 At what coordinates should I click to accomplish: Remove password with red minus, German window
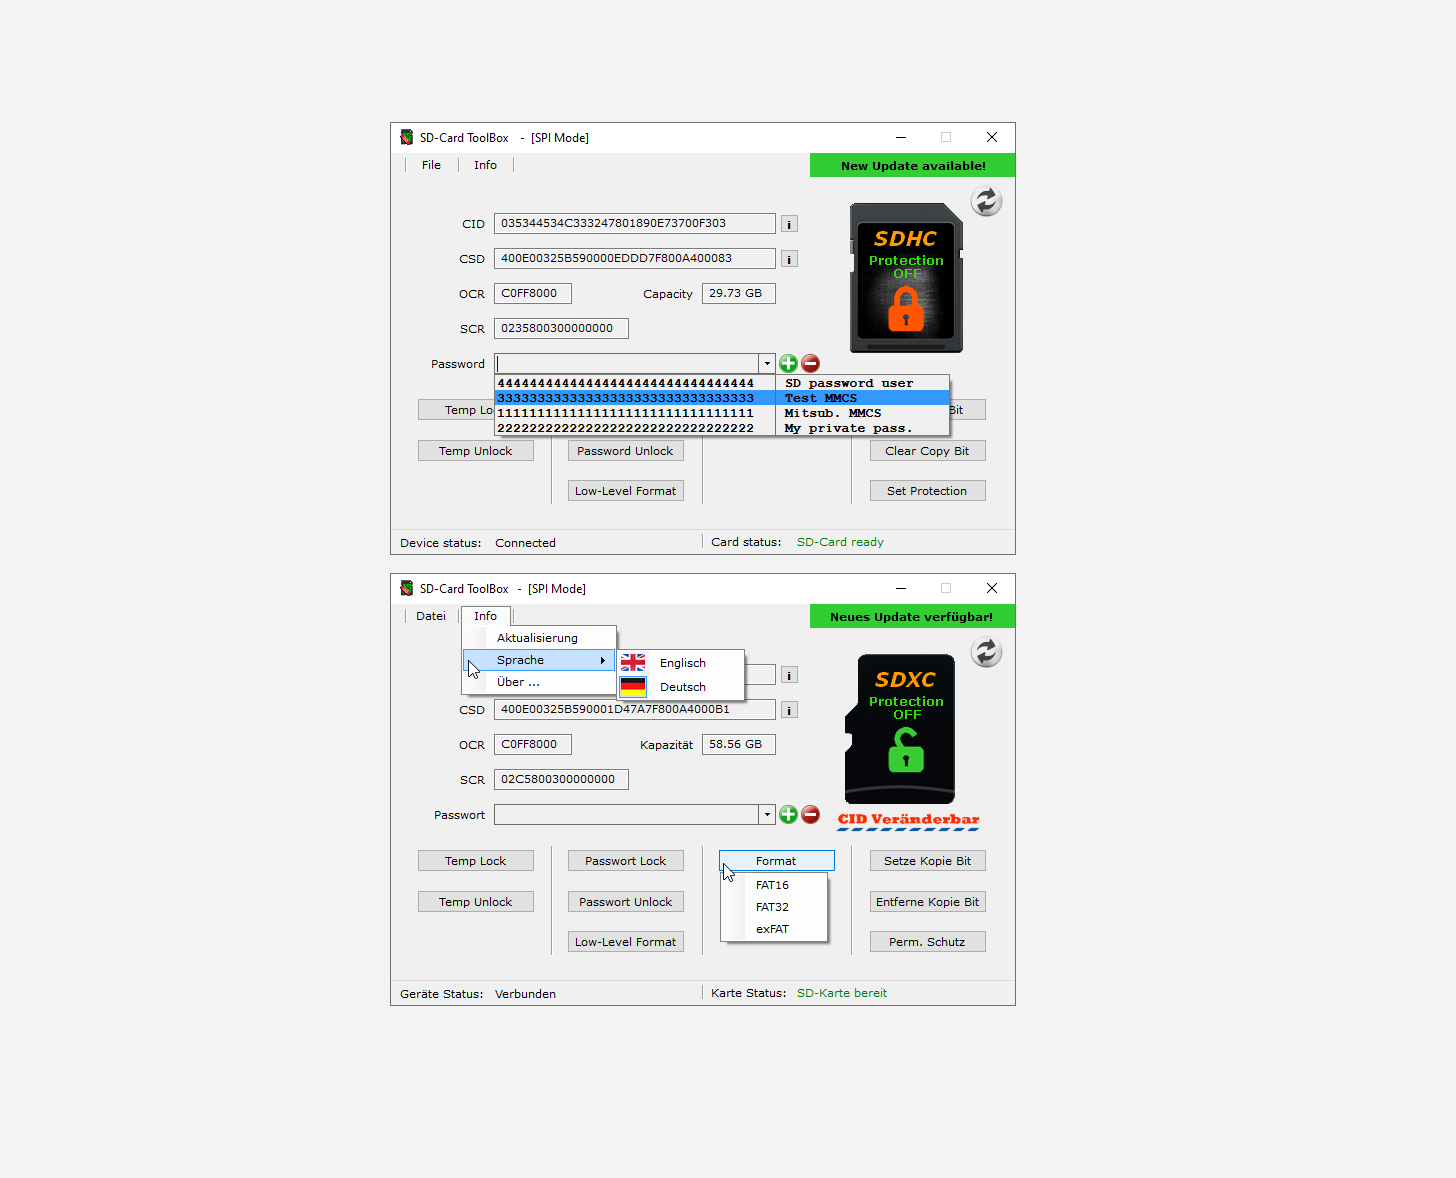[x=811, y=814]
